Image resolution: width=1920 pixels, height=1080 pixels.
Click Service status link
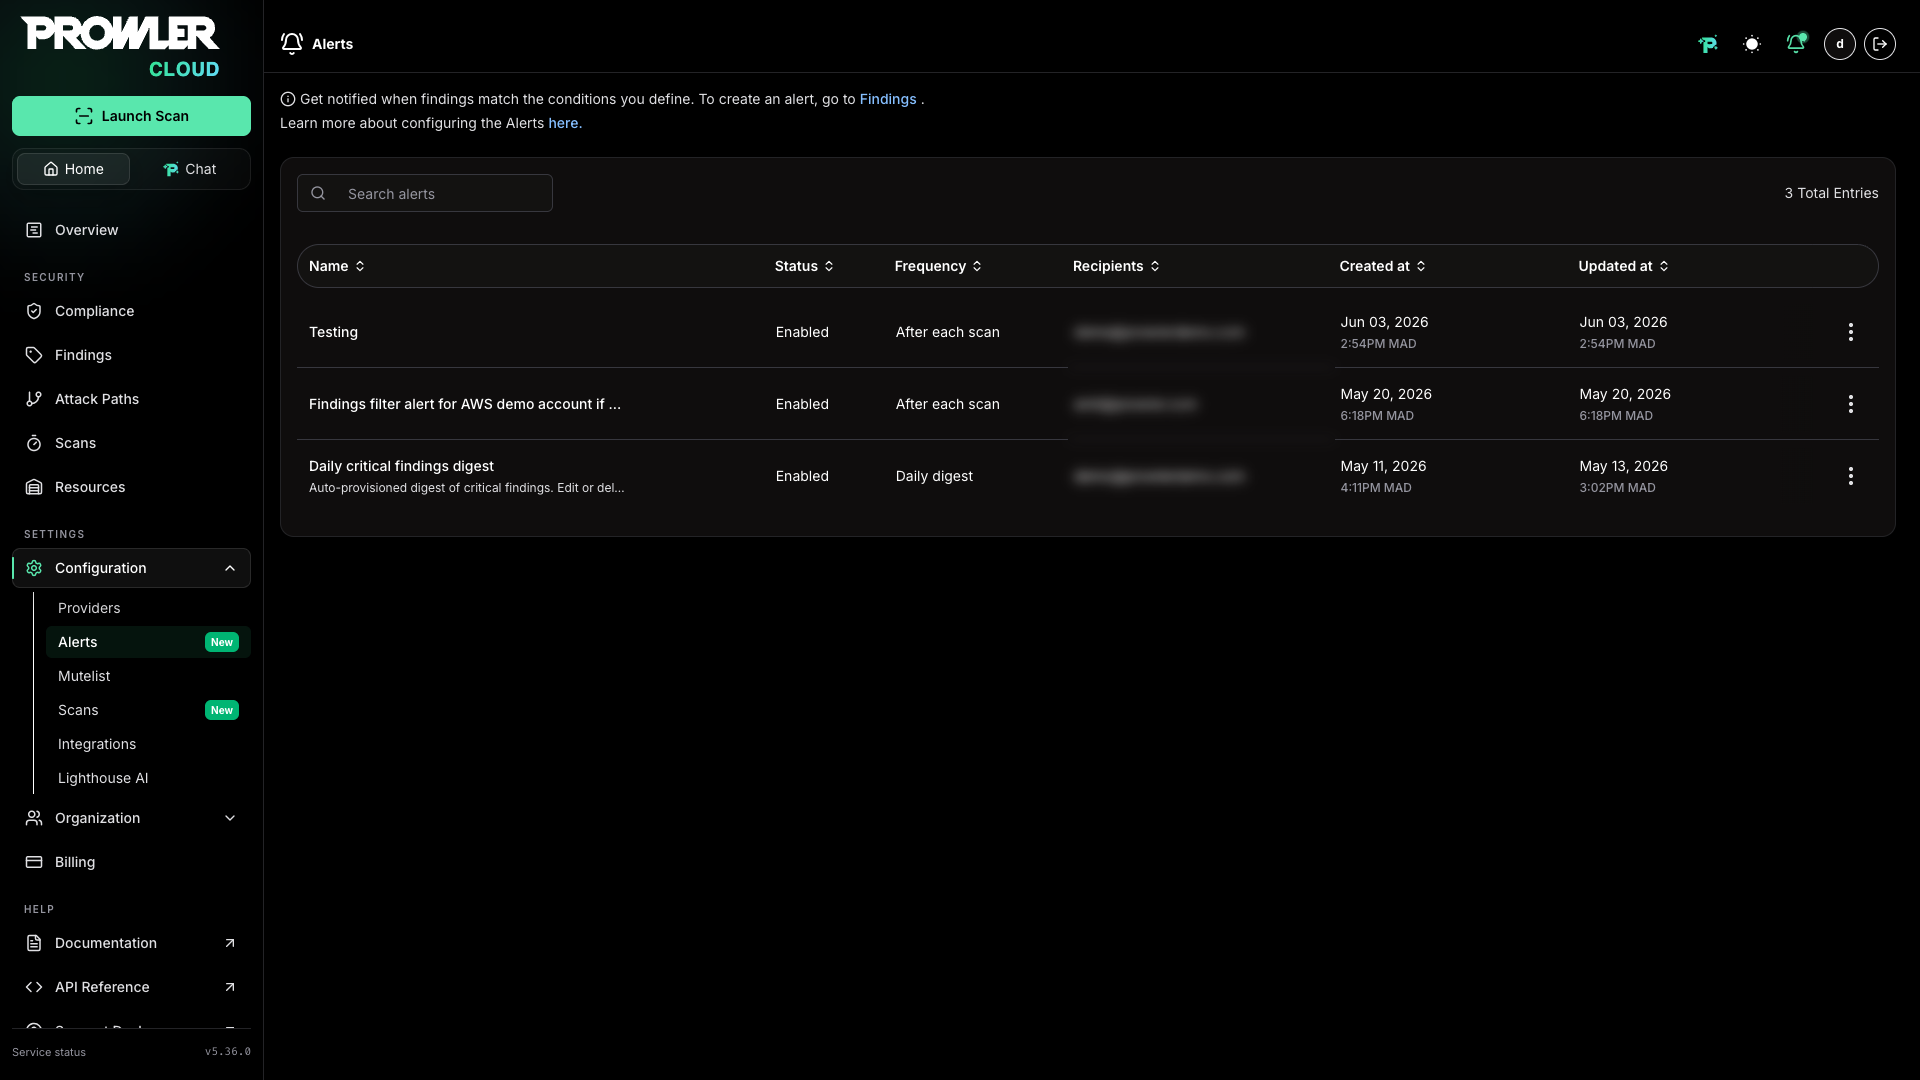pyautogui.click(x=49, y=1052)
